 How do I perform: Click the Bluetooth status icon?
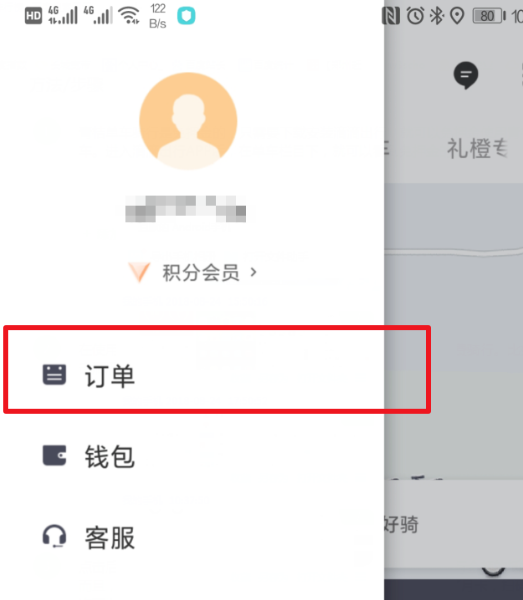pyautogui.click(x=436, y=16)
